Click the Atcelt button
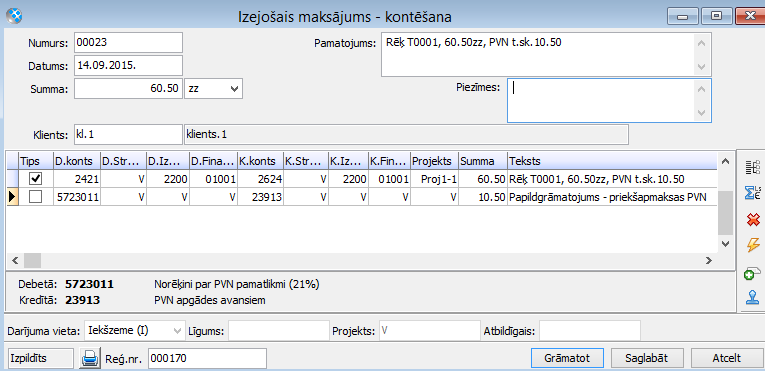 (726, 358)
